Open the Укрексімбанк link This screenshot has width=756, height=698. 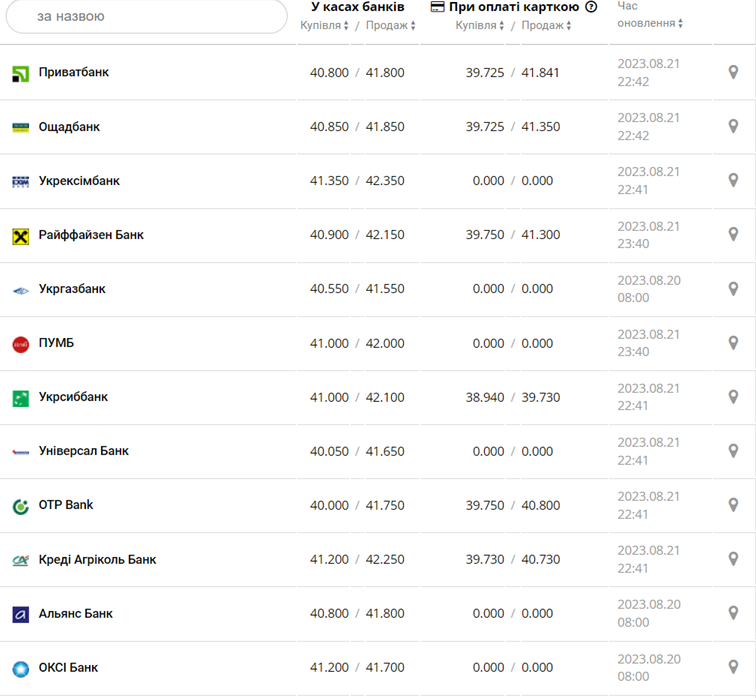click(79, 181)
